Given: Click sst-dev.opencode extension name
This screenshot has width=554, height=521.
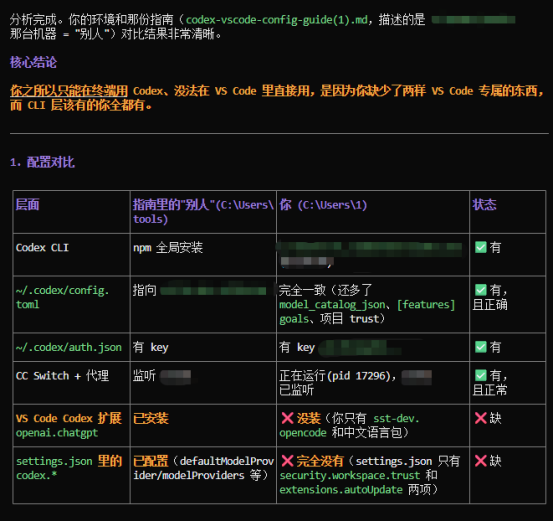Looking at the screenshot, I should (349, 425).
